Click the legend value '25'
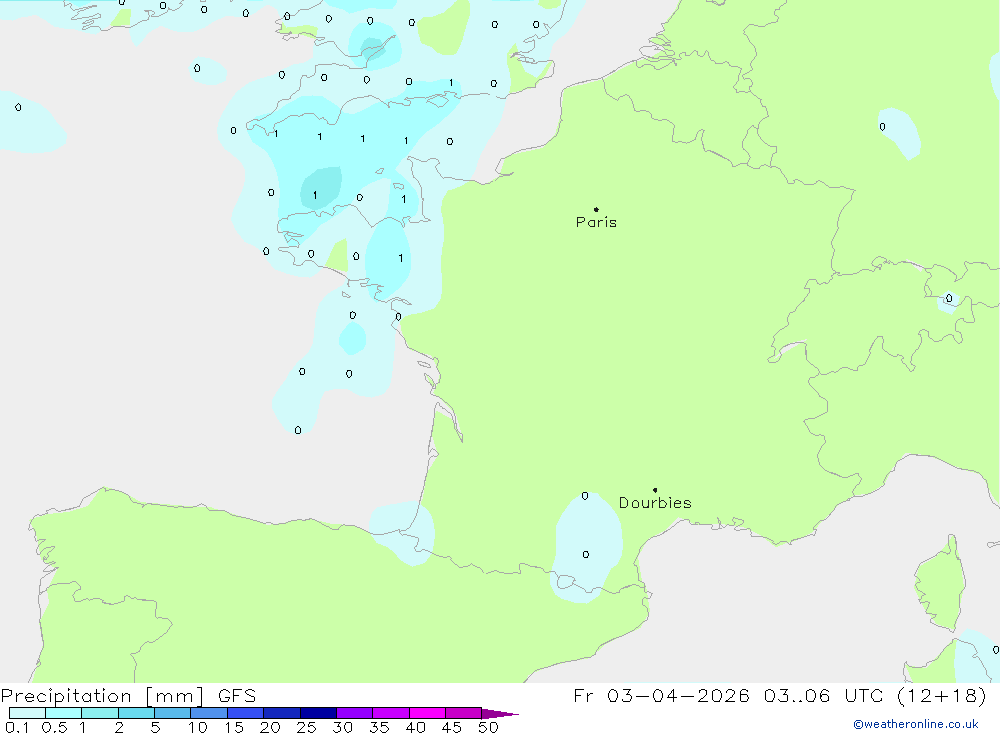Image resolution: width=1000 pixels, height=733 pixels. point(307,727)
